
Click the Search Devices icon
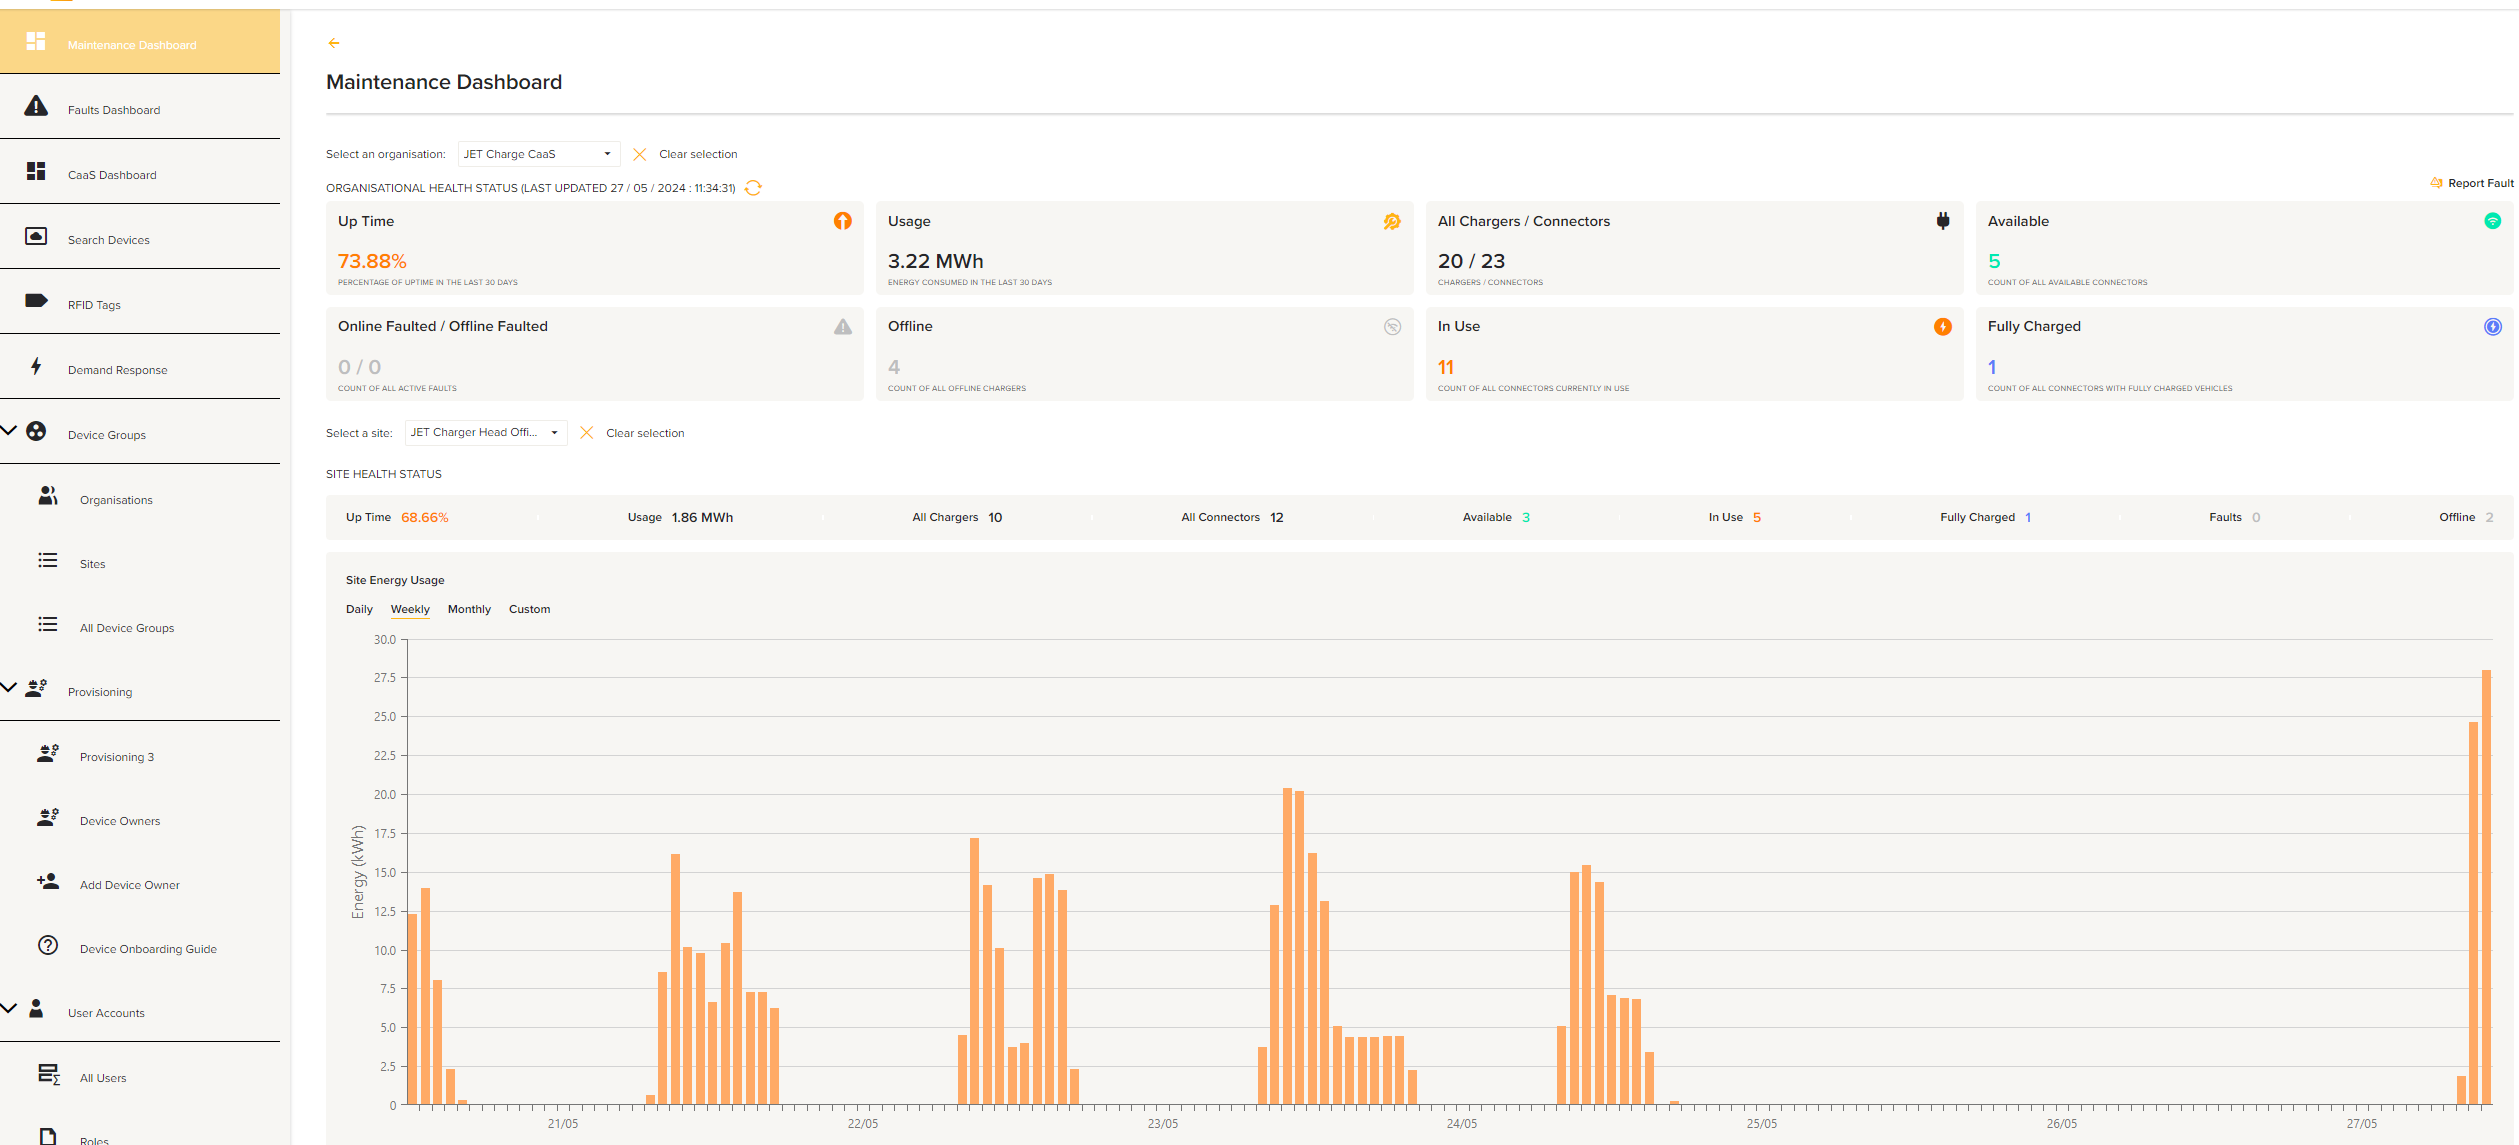[36, 236]
